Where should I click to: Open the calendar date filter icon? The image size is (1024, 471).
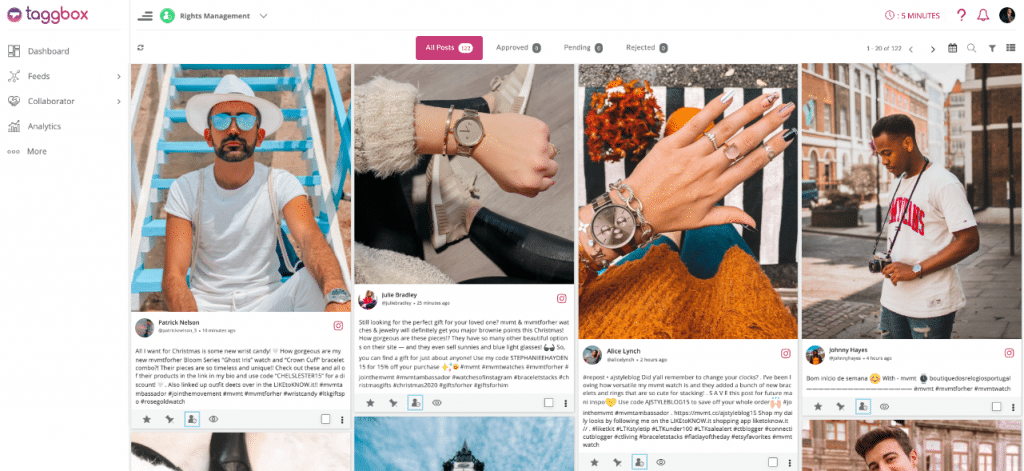tap(952, 48)
